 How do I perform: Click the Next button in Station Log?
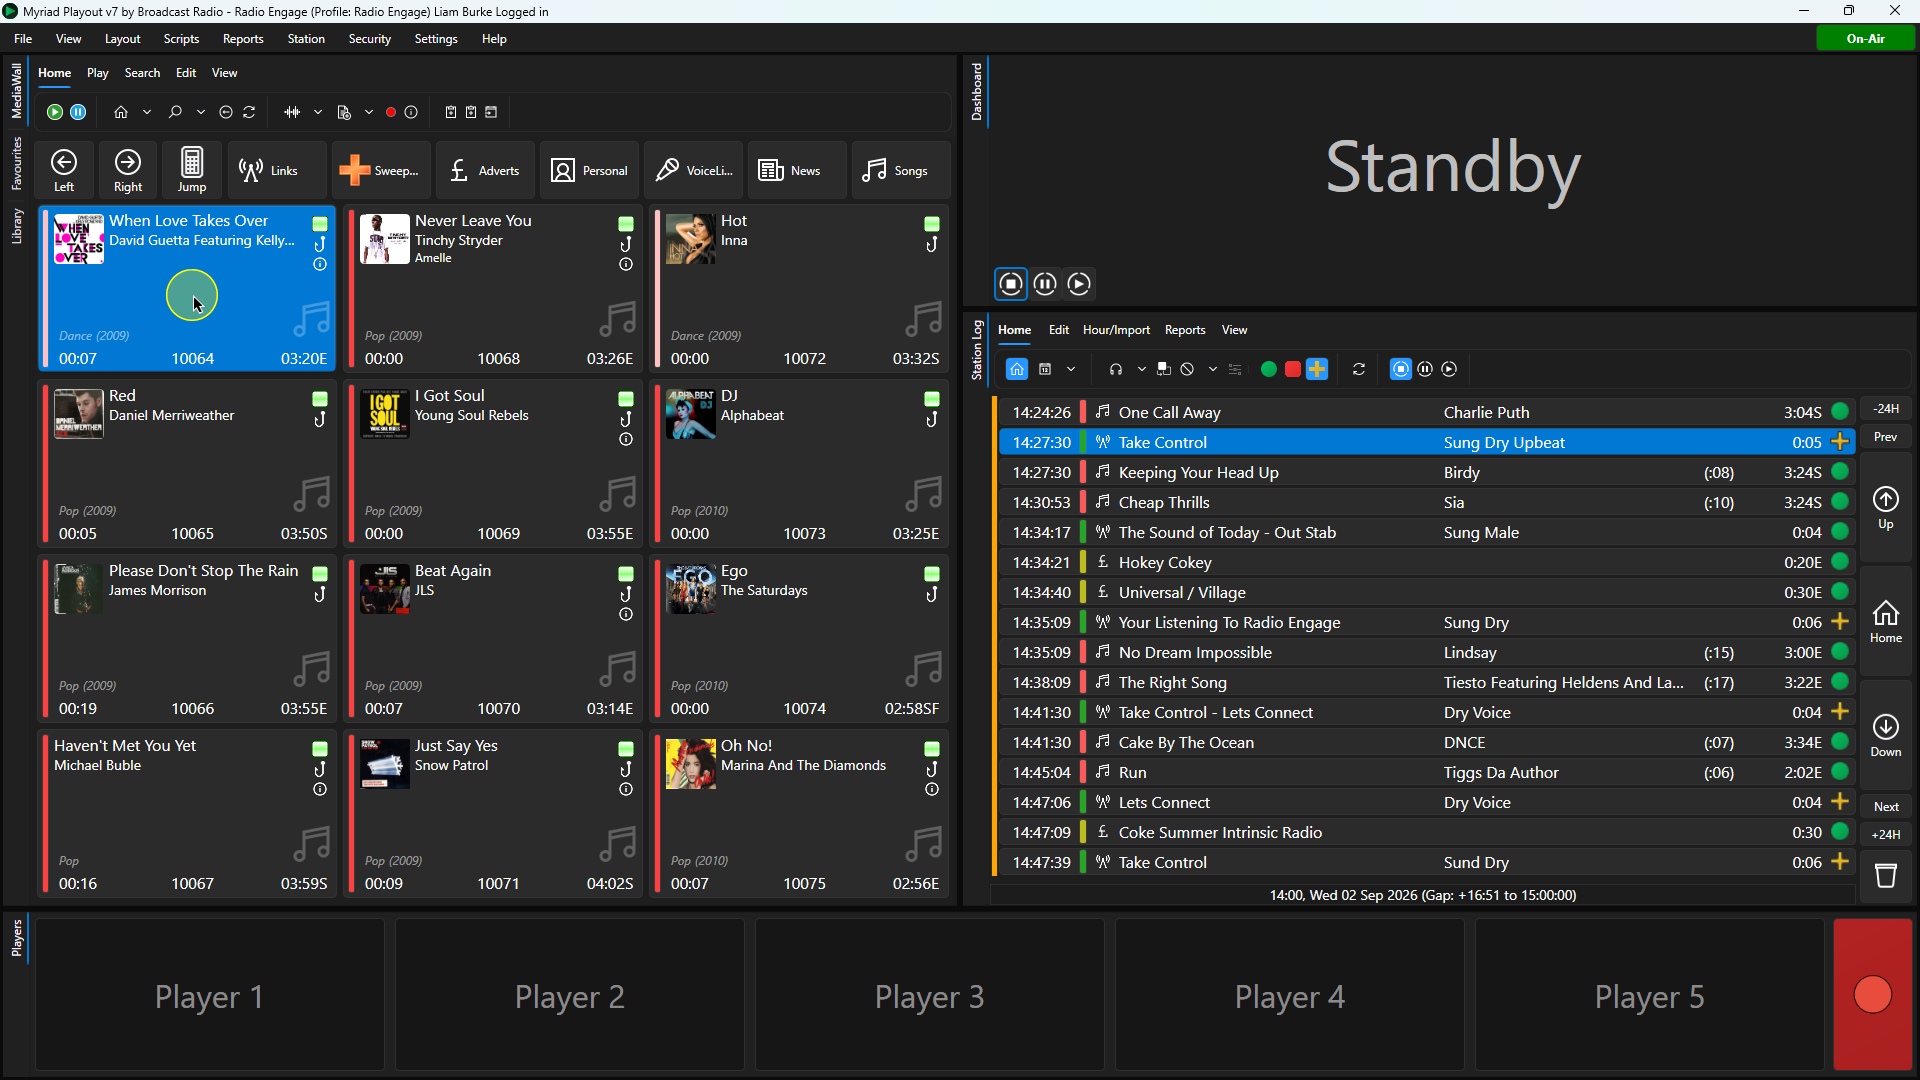(1885, 807)
